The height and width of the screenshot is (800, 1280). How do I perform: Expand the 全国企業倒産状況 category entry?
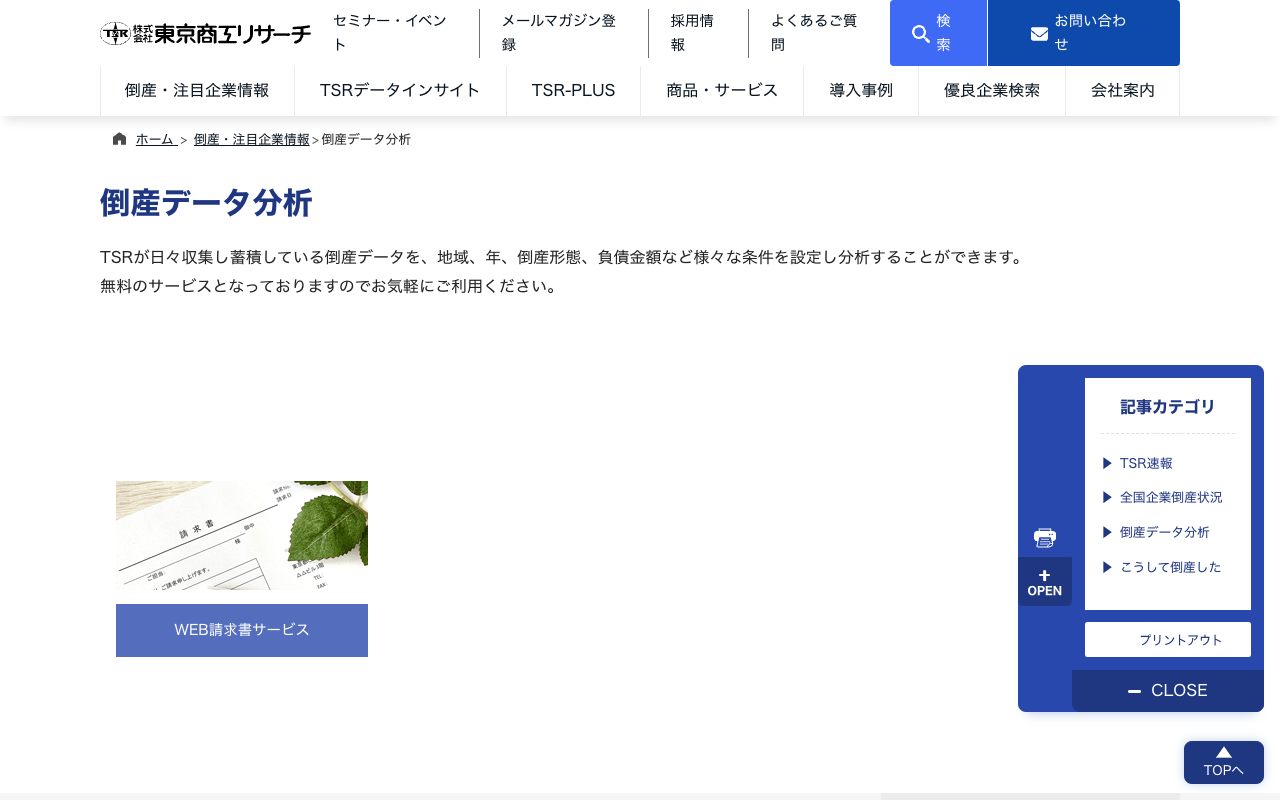1171,497
